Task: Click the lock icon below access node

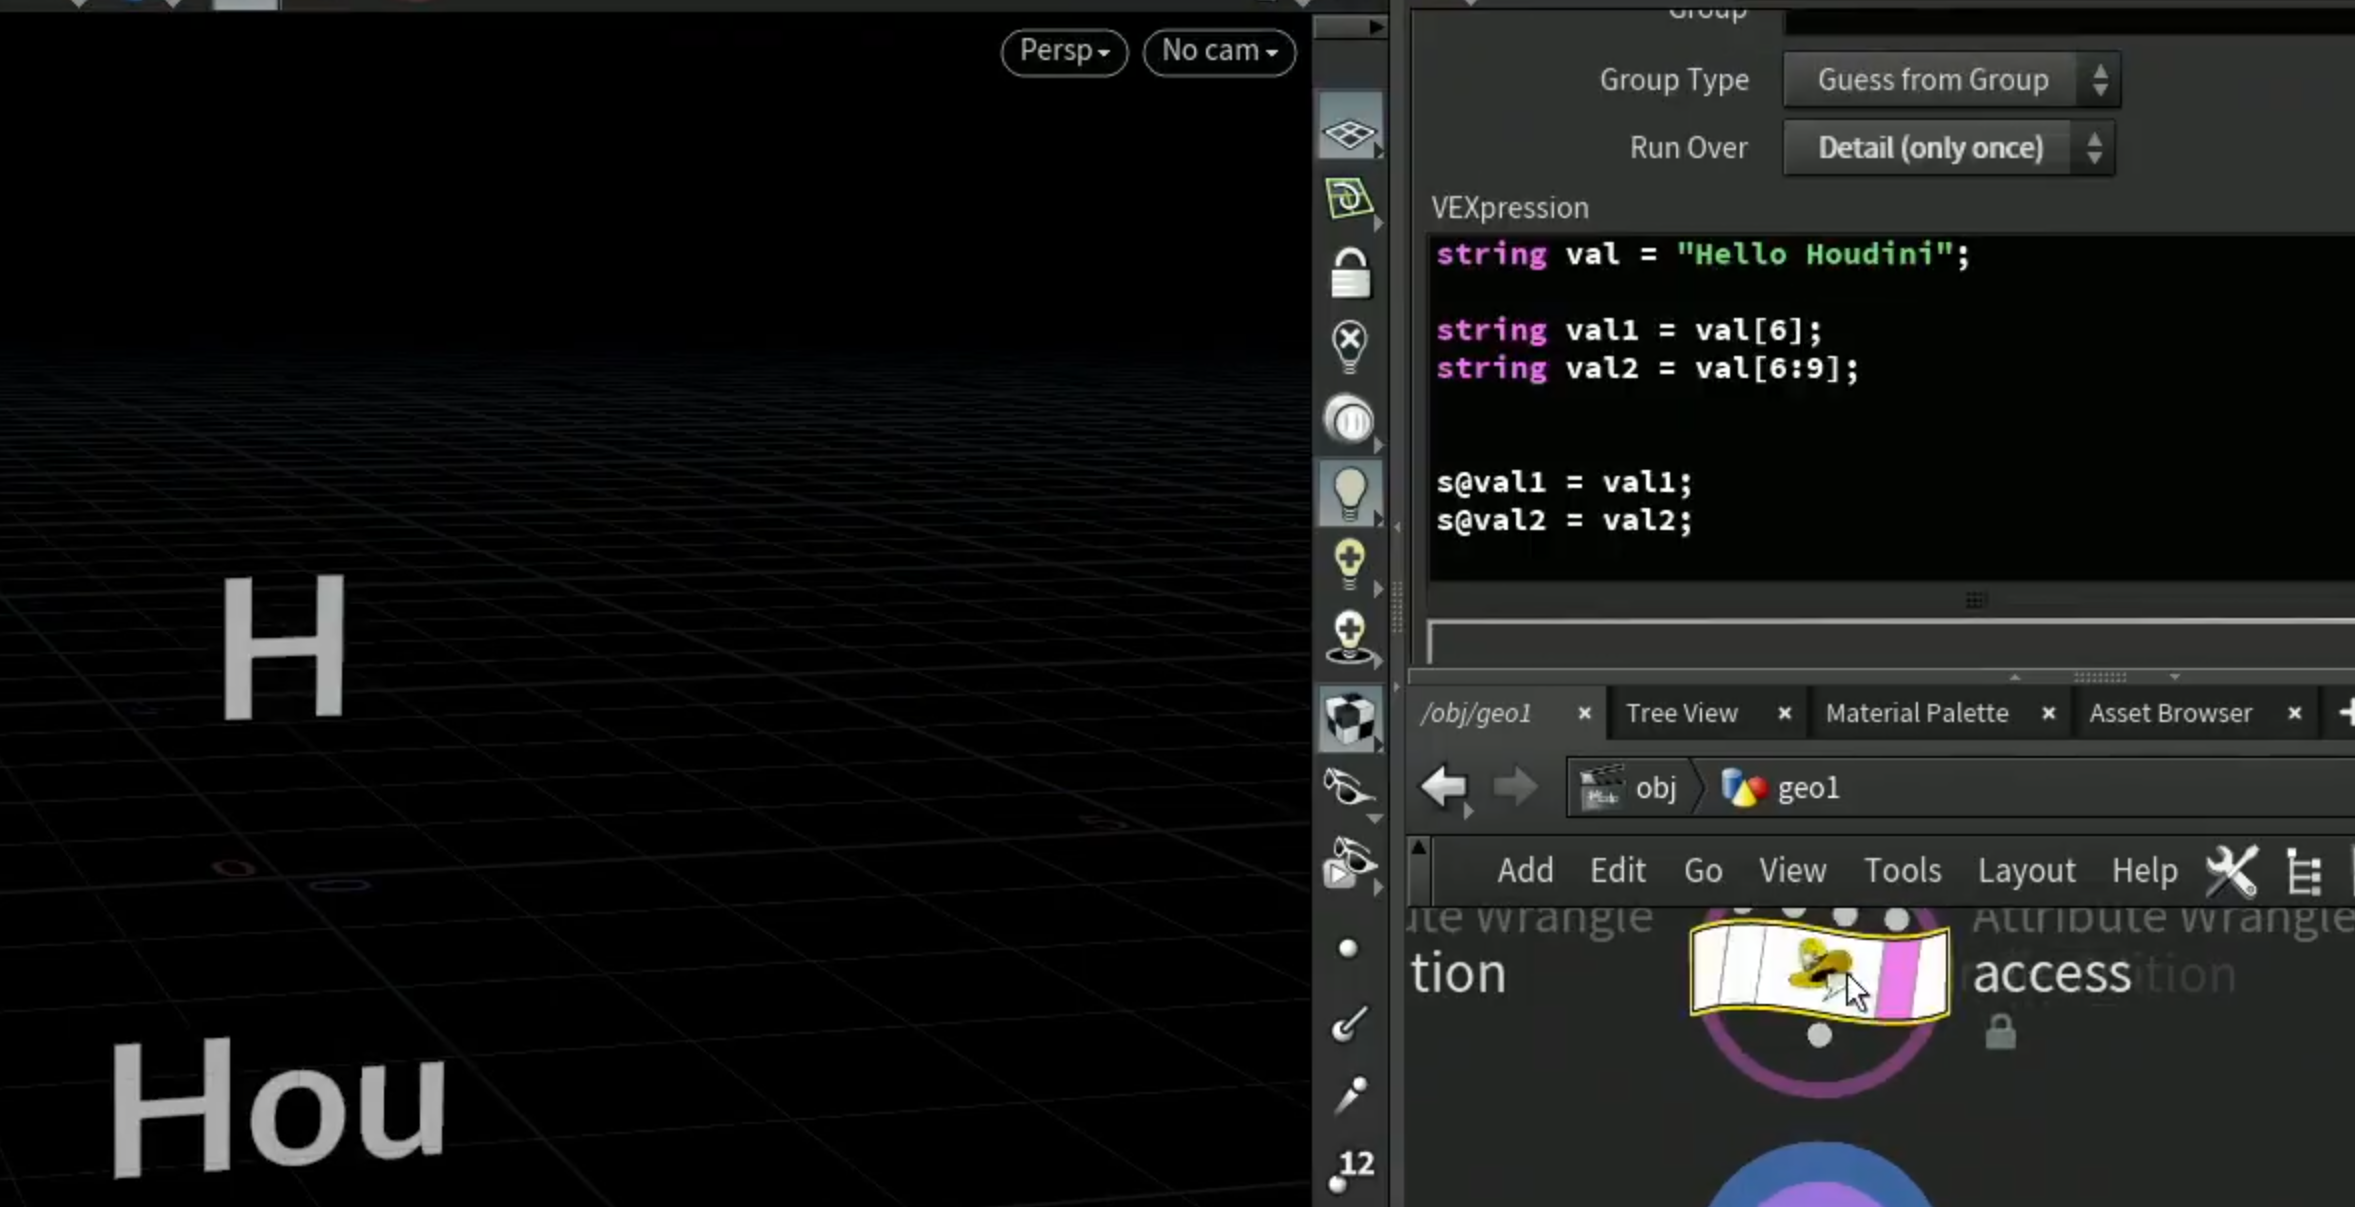Action: point(2000,1032)
